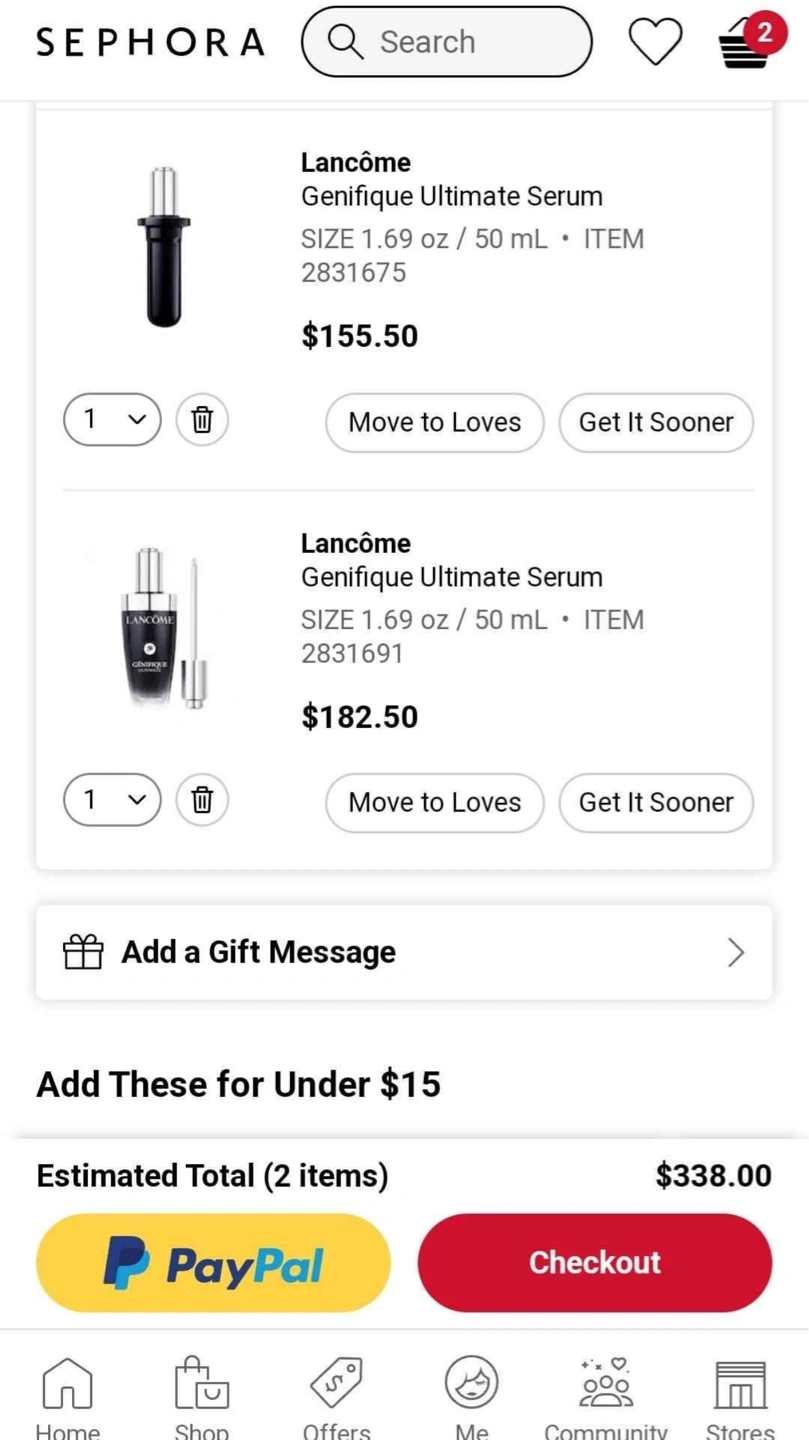Pay with the PayPal button
Viewport: 809px width, 1440px height.
(213, 1263)
